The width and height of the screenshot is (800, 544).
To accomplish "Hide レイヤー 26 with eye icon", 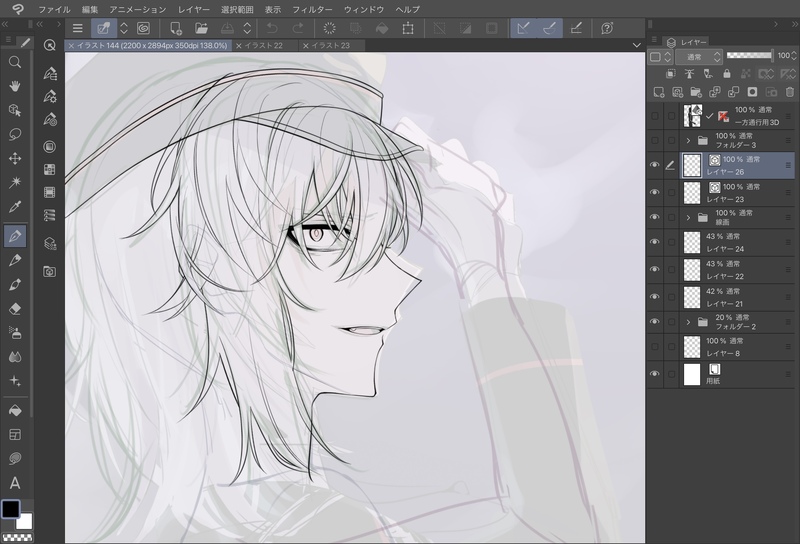I will pos(654,165).
